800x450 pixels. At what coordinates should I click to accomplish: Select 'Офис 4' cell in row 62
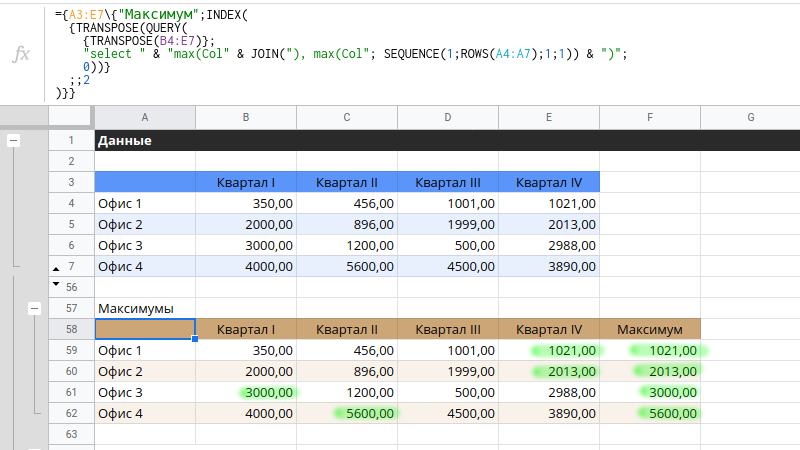point(145,414)
